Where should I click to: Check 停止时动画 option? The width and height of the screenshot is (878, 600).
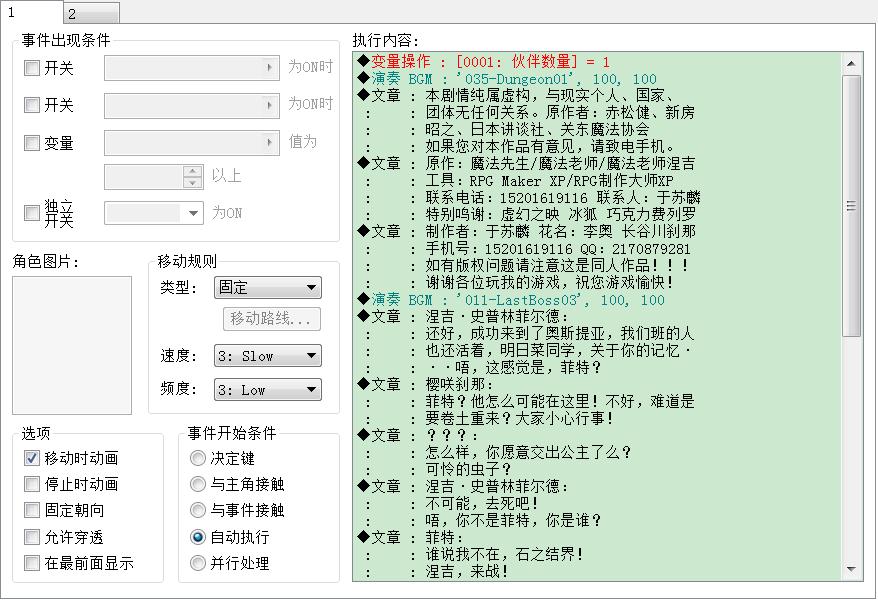tap(32, 484)
